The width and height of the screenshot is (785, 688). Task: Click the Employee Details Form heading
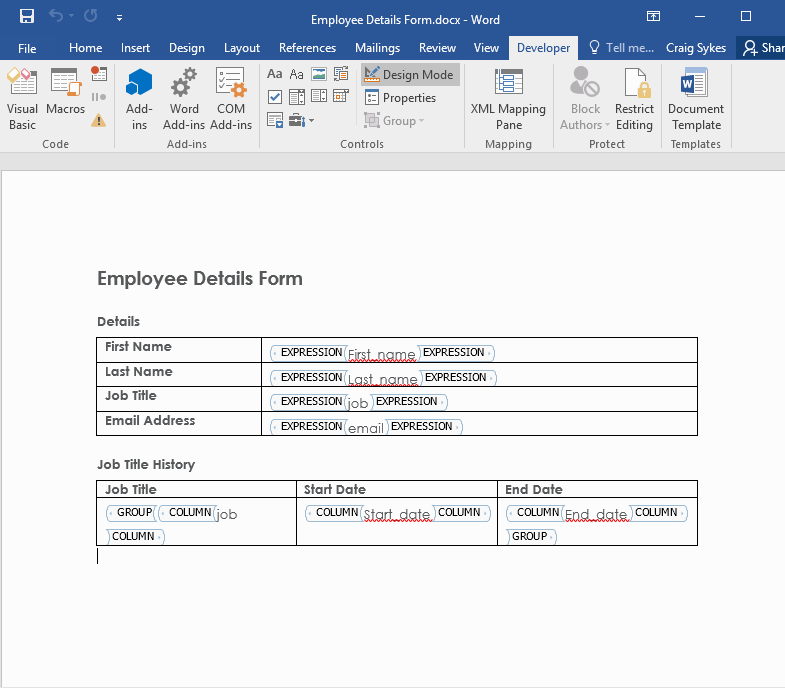click(200, 278)
